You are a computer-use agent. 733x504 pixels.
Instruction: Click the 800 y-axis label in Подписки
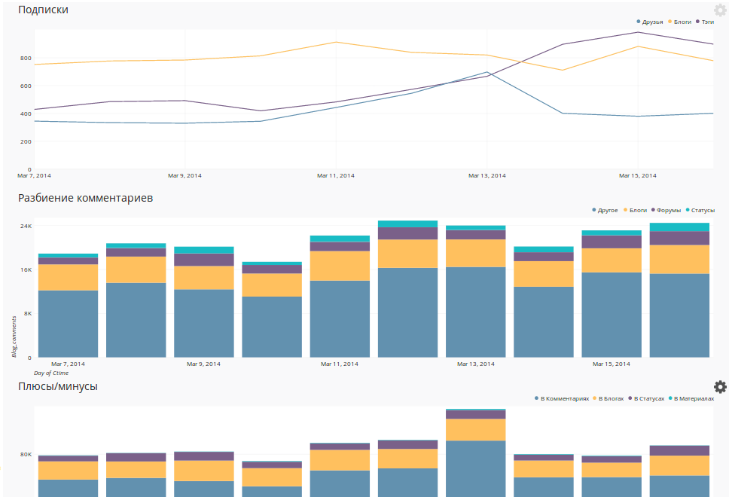pyautogui.click(x=26, y=58)
